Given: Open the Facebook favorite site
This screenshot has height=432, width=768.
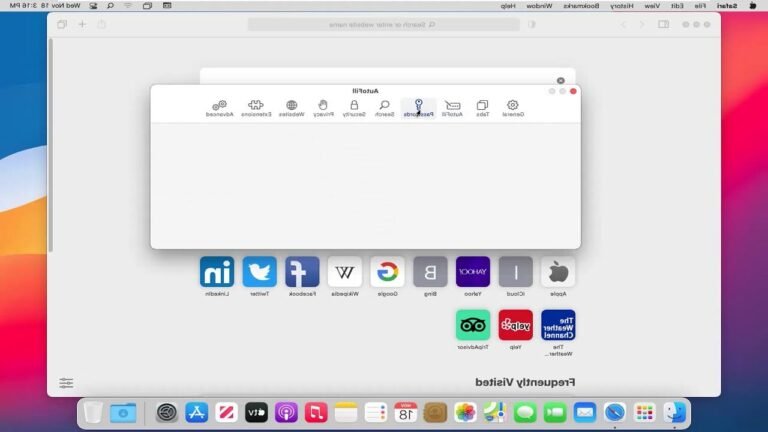Looking at the screenshot, I should point(302,272).
